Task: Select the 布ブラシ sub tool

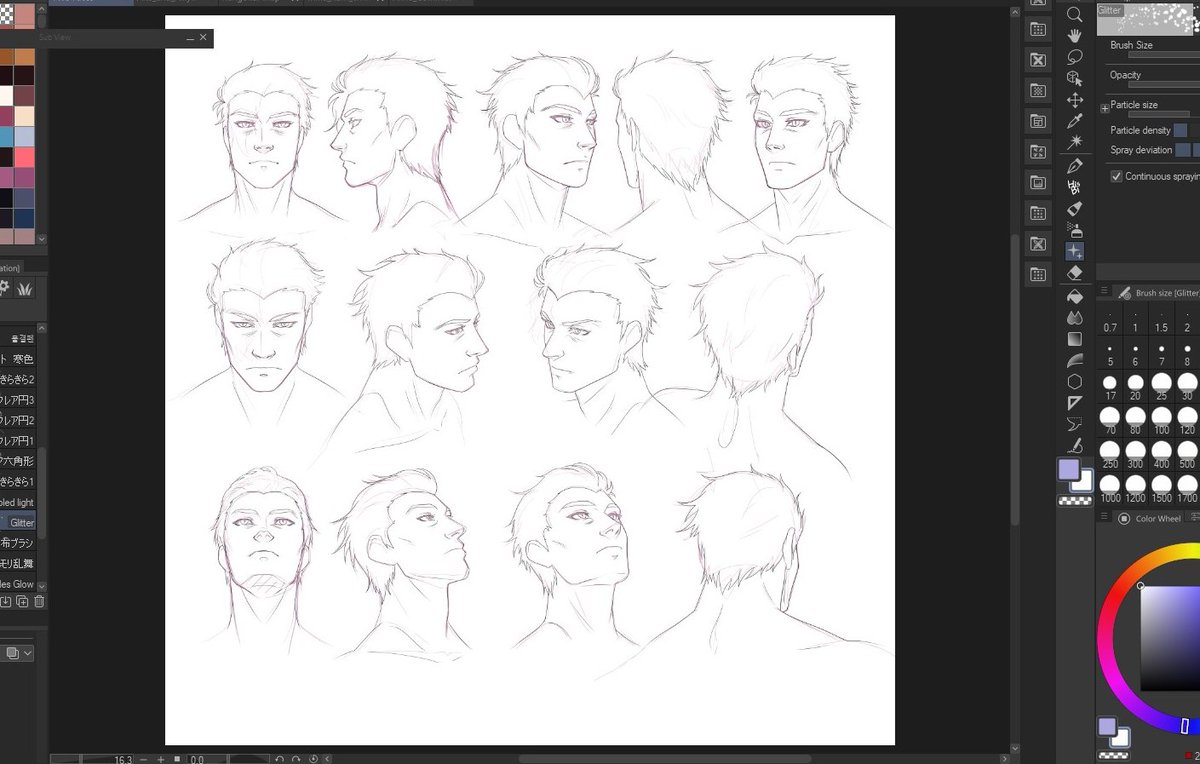Action: [x=18, y=543]
